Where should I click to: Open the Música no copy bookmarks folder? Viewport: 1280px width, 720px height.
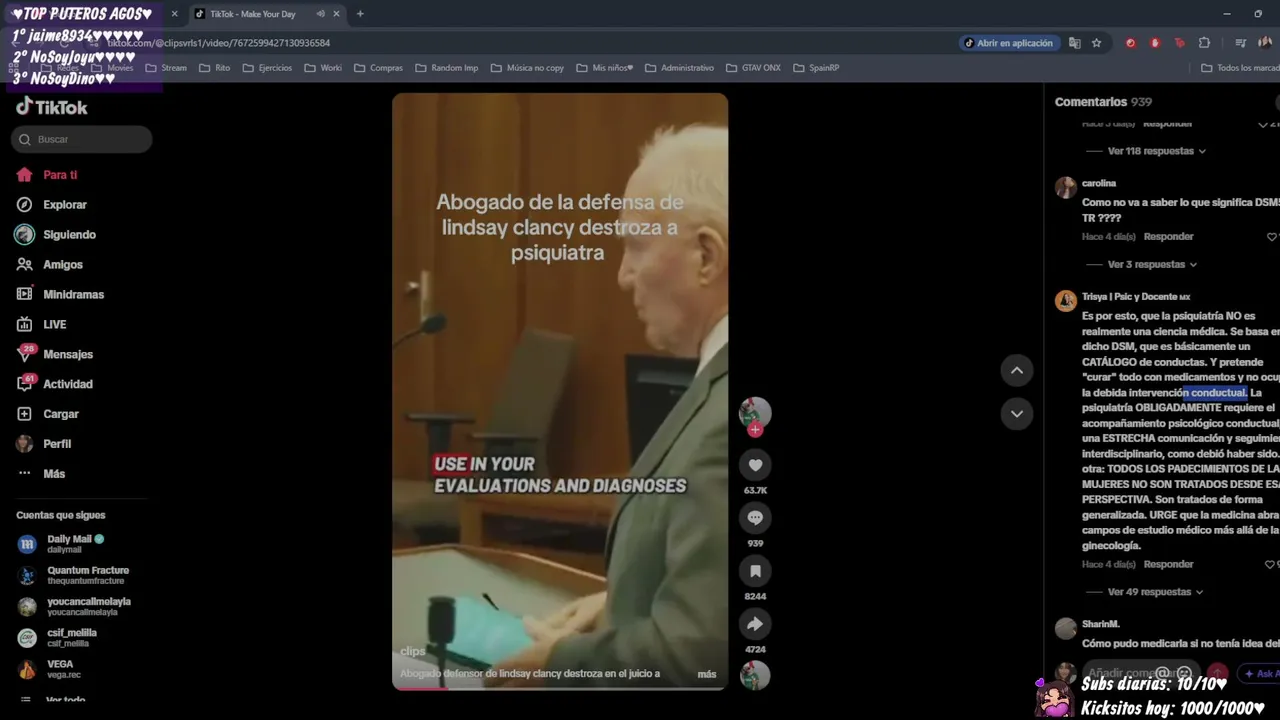click(527, 68)
